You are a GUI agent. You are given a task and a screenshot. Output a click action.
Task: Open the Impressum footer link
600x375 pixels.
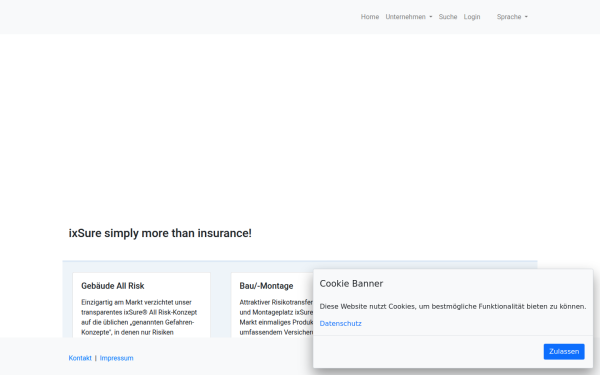click(116, 358)
